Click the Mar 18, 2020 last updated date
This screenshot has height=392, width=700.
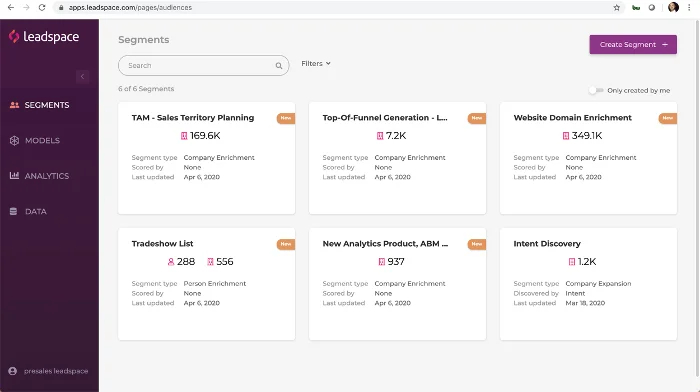[585, 303]
